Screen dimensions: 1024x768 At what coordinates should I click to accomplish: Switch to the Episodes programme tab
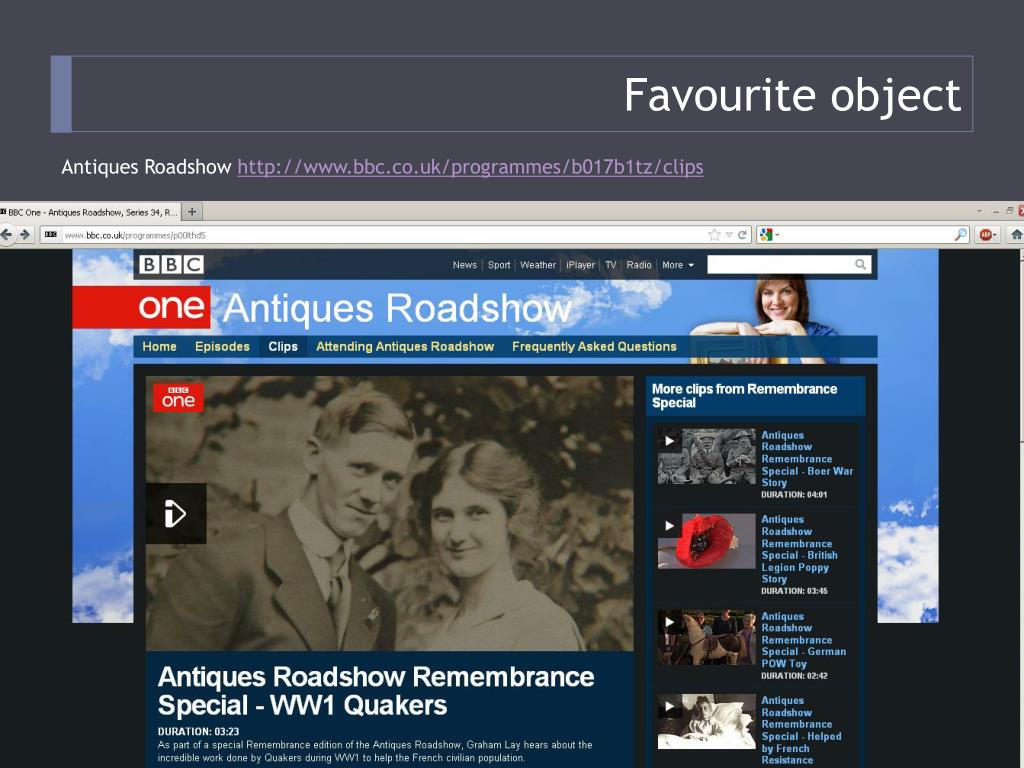pyautogui.click(x=222, y=347)
